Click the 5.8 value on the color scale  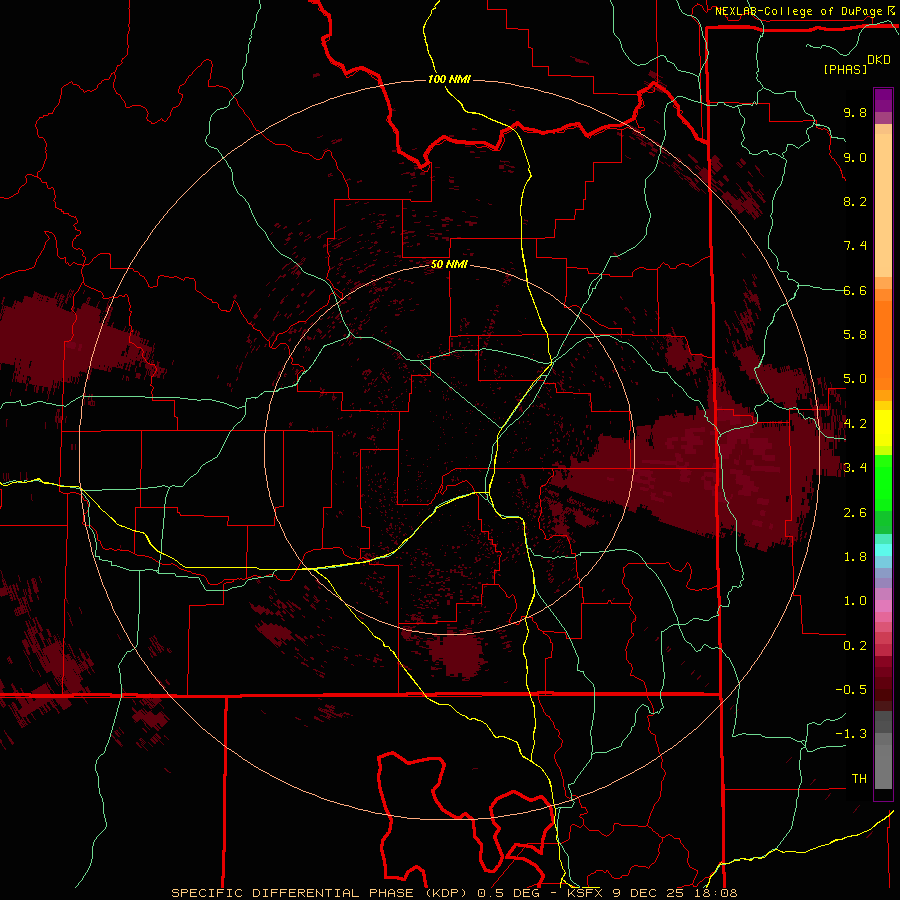pyautogui.click(x=855, y=335)
